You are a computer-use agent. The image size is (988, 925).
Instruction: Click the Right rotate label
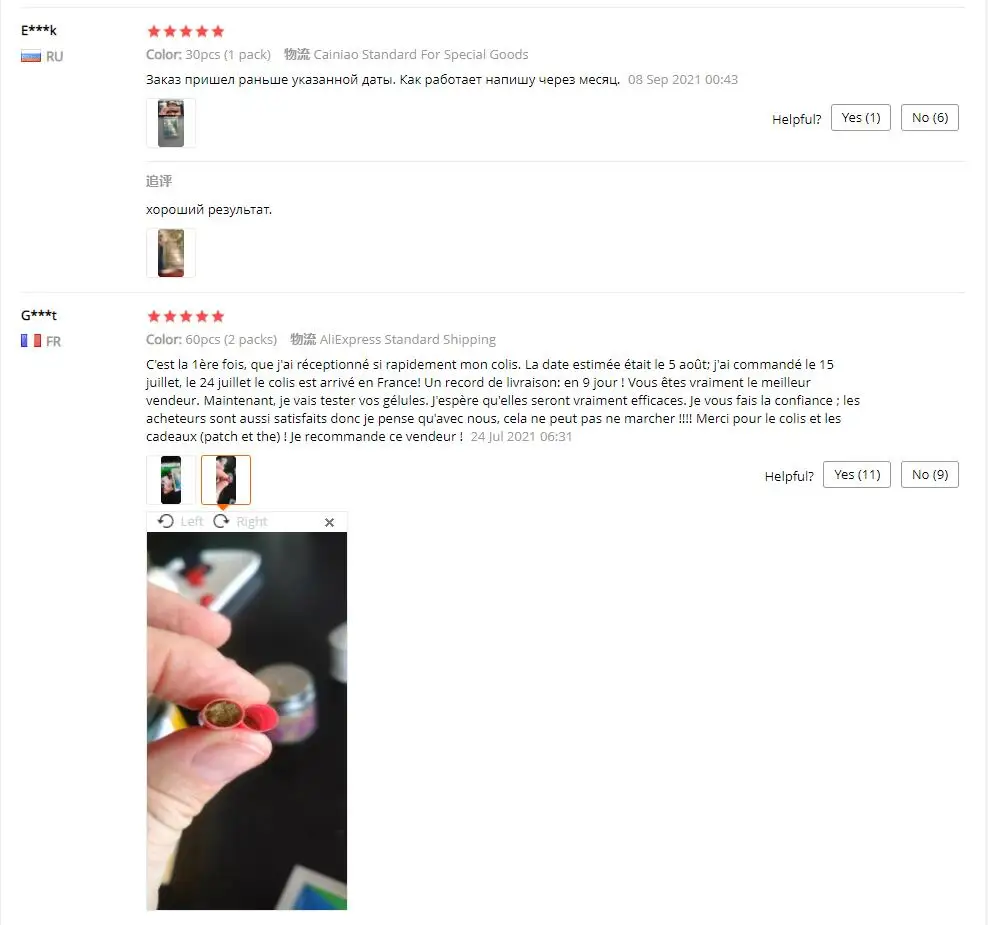251,522
